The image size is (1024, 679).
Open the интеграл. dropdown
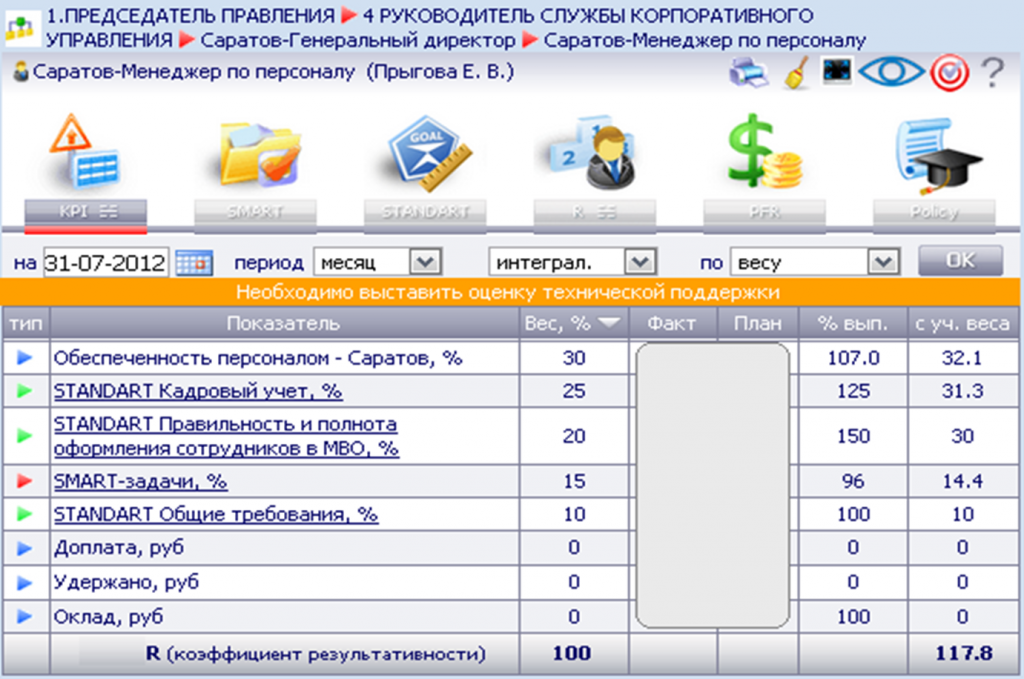573,262
